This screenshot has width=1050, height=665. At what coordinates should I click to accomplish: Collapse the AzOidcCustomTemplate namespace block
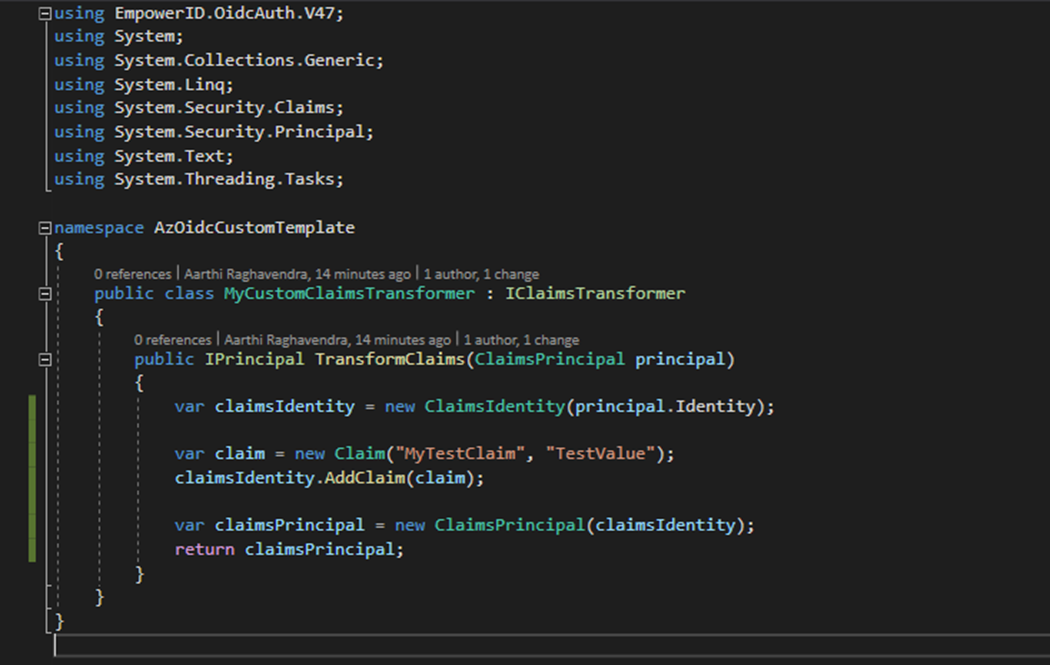(44, 228)
